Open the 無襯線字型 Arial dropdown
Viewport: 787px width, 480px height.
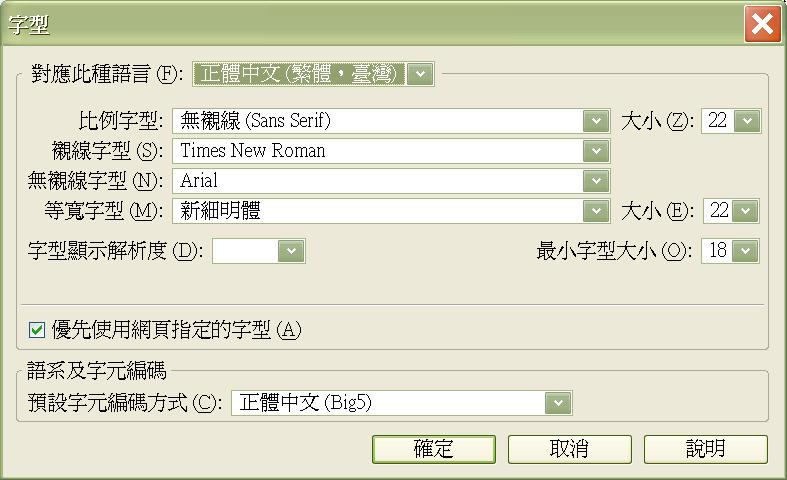tap(597, 181)
